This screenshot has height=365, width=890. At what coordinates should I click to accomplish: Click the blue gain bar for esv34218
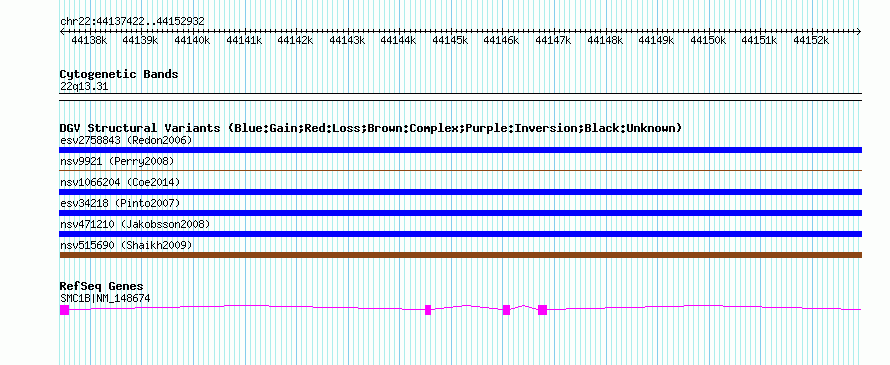tap(461, 213)
